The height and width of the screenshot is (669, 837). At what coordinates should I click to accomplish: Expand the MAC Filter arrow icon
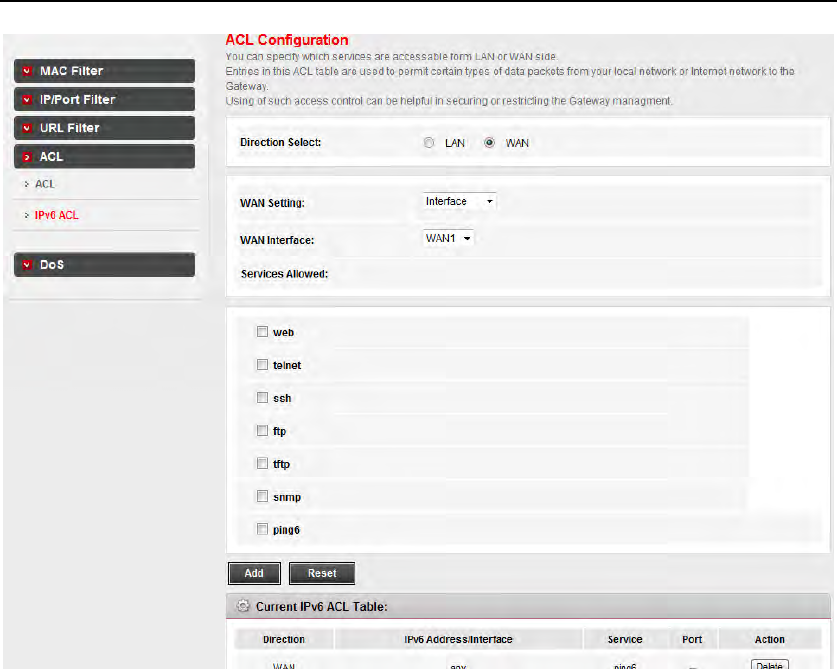coord(27,71)
